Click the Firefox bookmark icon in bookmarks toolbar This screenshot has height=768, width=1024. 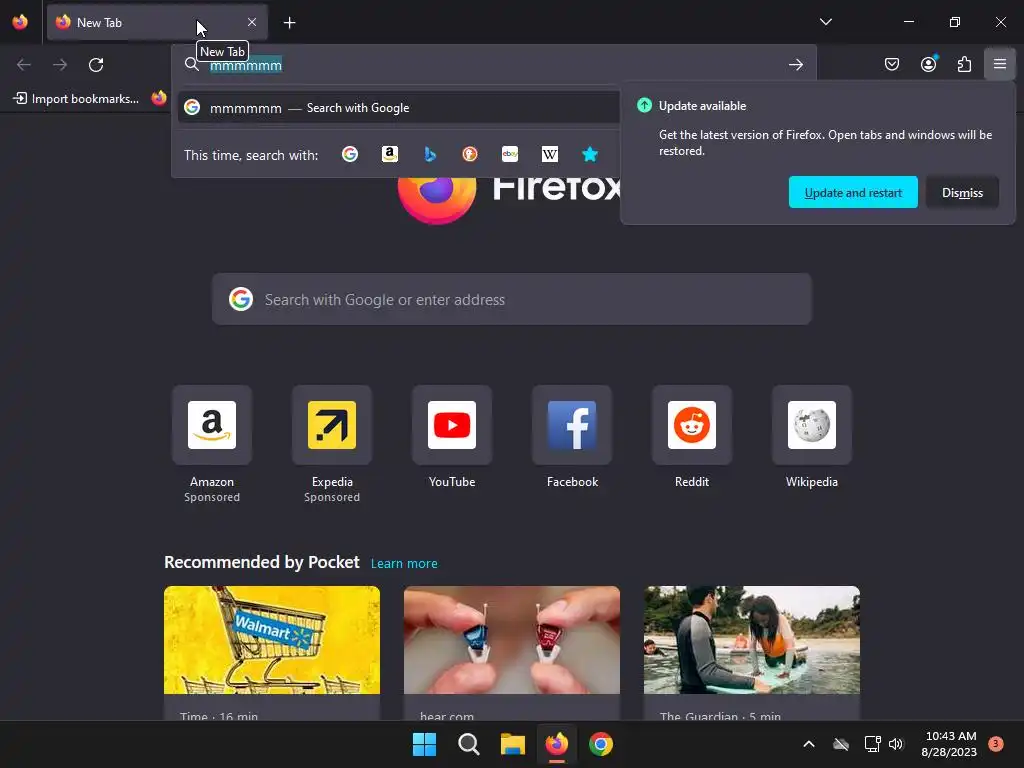coord(159,98)
